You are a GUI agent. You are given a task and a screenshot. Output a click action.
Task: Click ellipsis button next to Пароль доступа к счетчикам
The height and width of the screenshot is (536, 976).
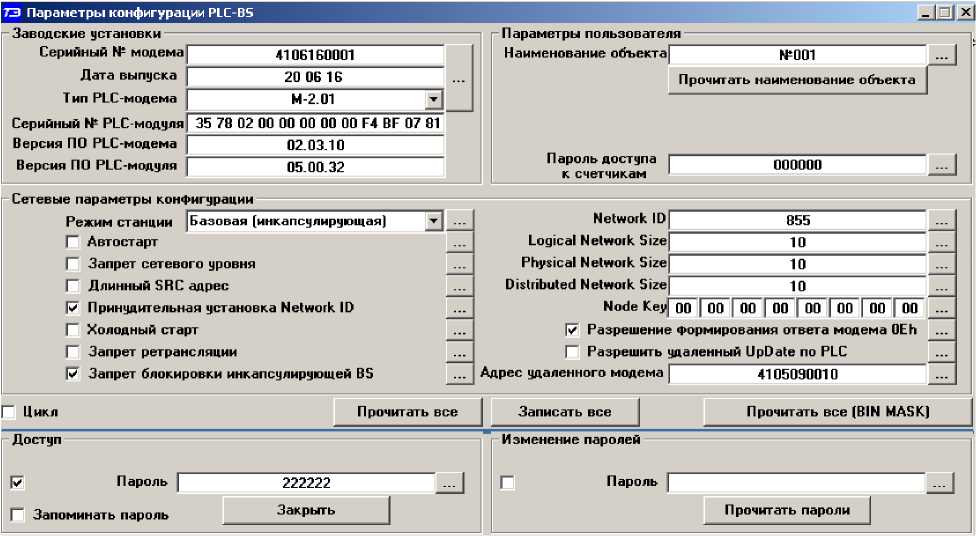(x=941, y=164)
